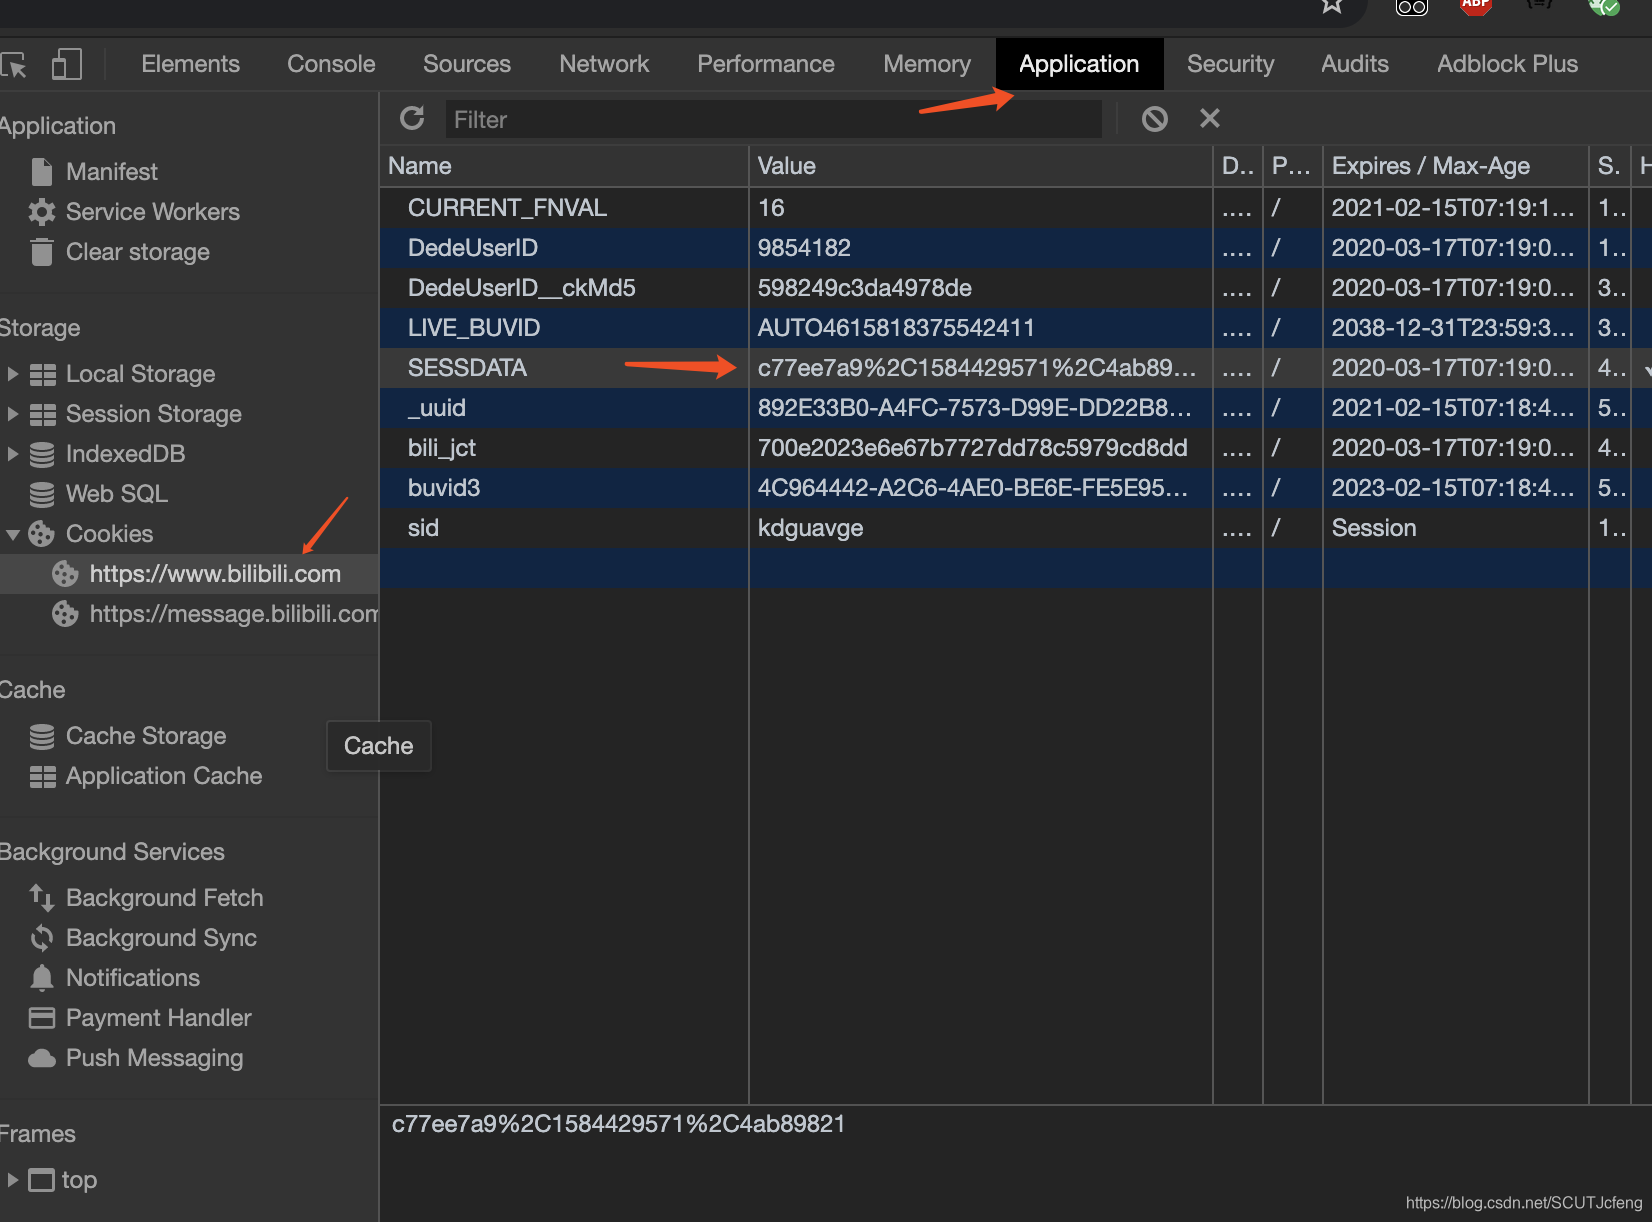Click the Cache Storage stack icon

coord(42,737)
